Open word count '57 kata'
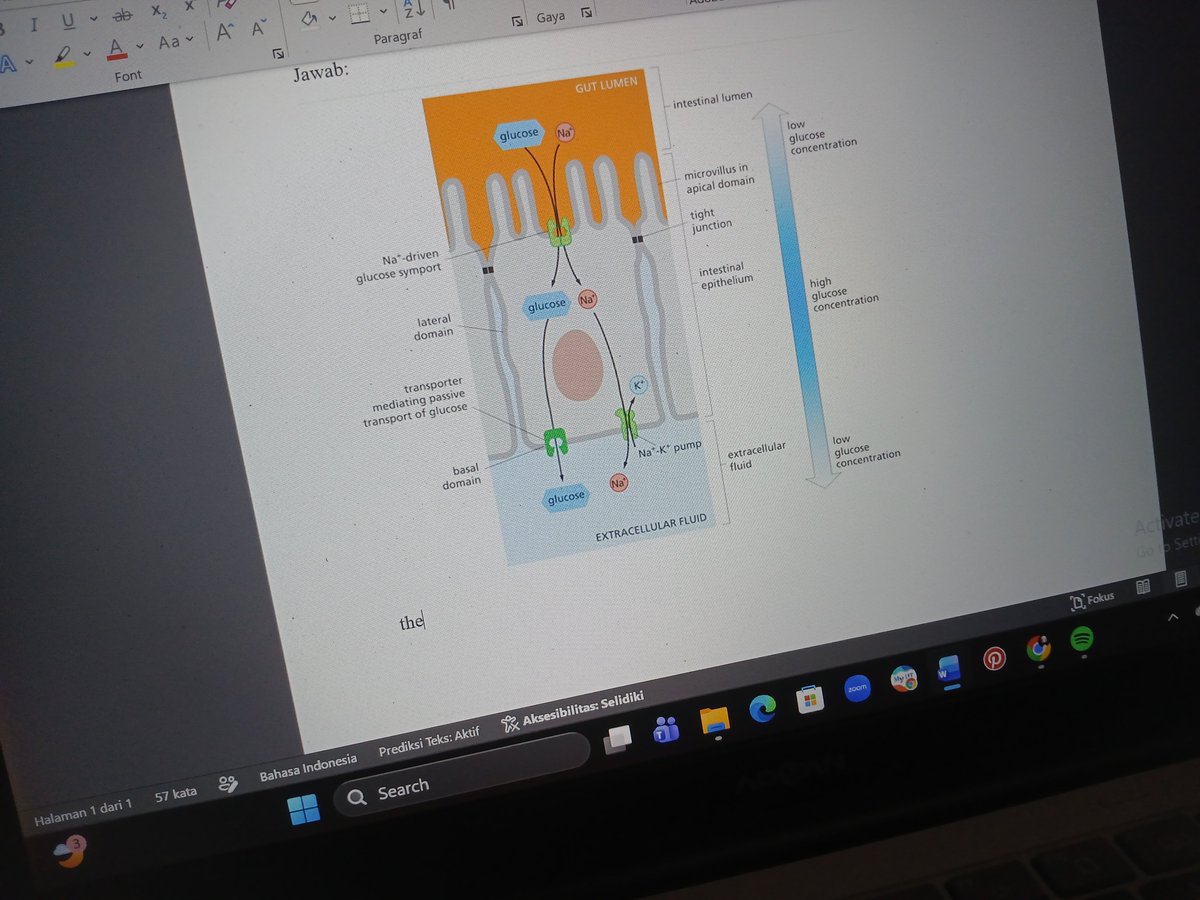1200x900 pixels. 176,795
